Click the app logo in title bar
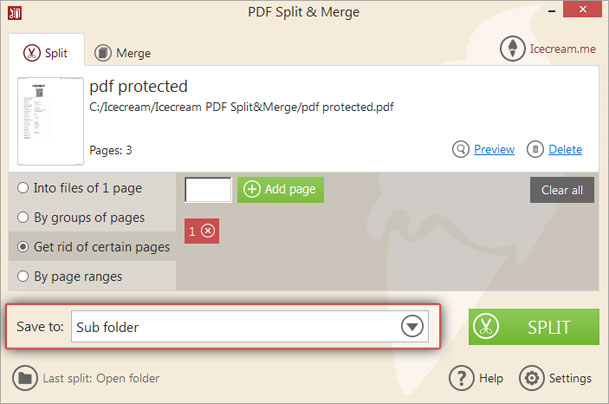 click(x=15, y=13)
